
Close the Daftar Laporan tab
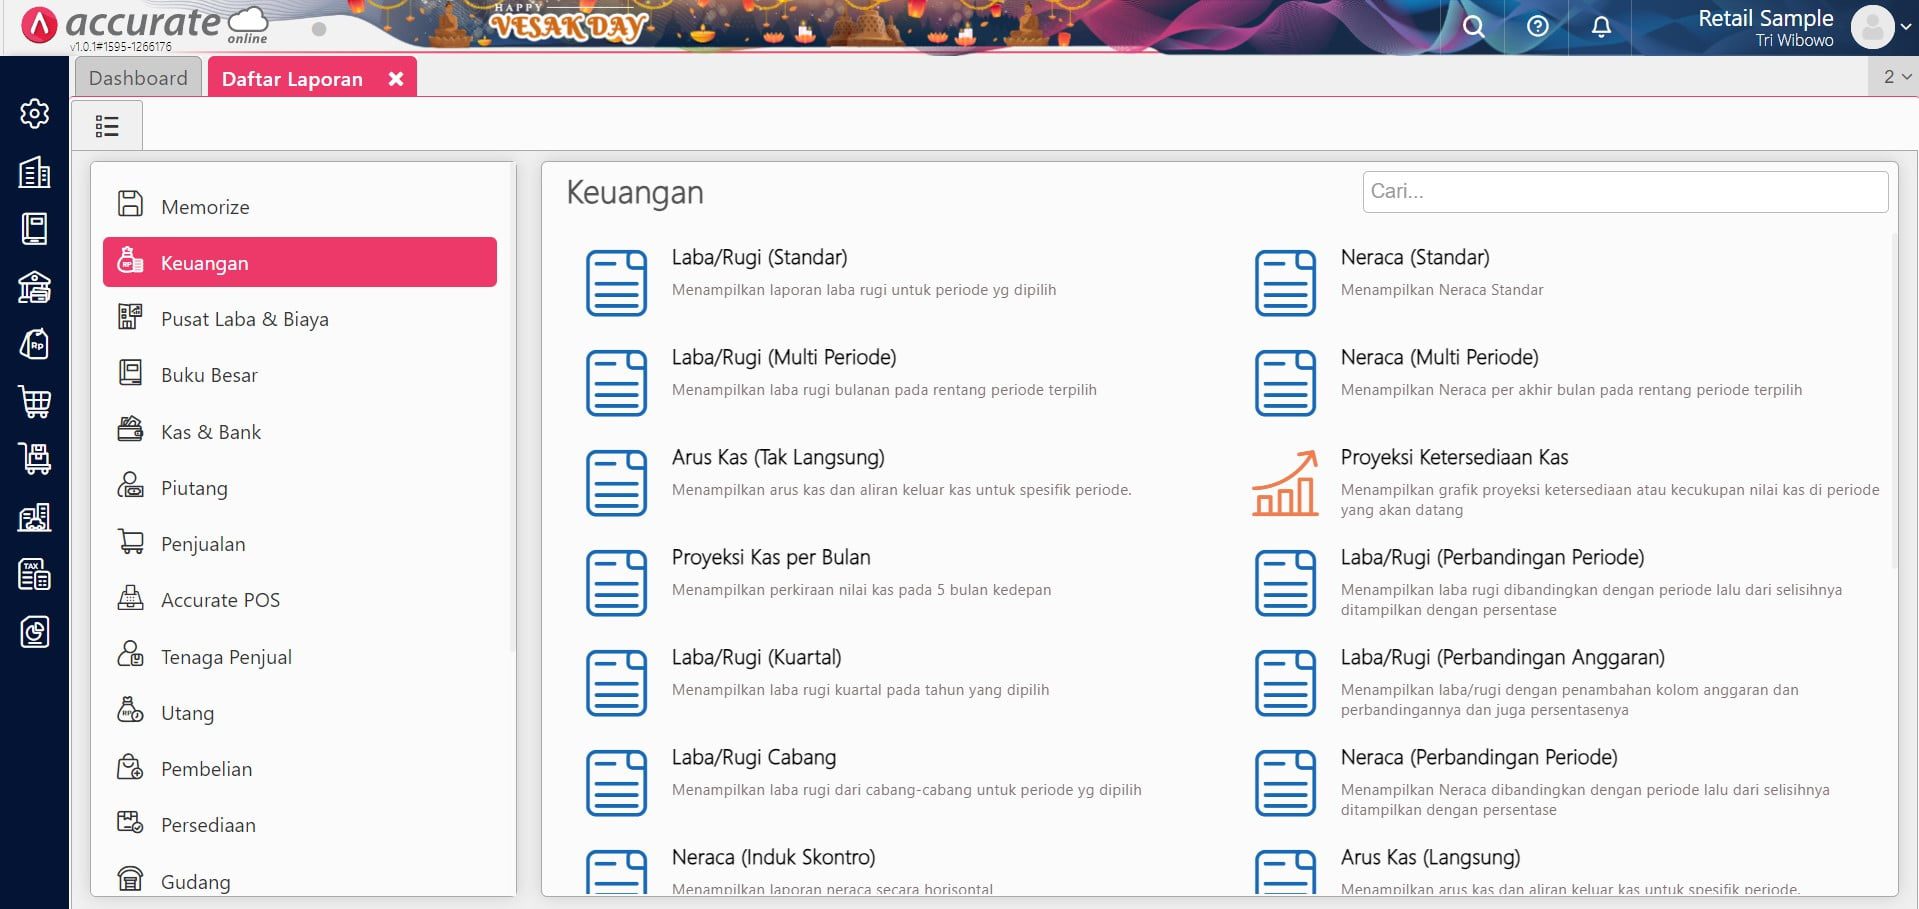[x=396, y=79]
